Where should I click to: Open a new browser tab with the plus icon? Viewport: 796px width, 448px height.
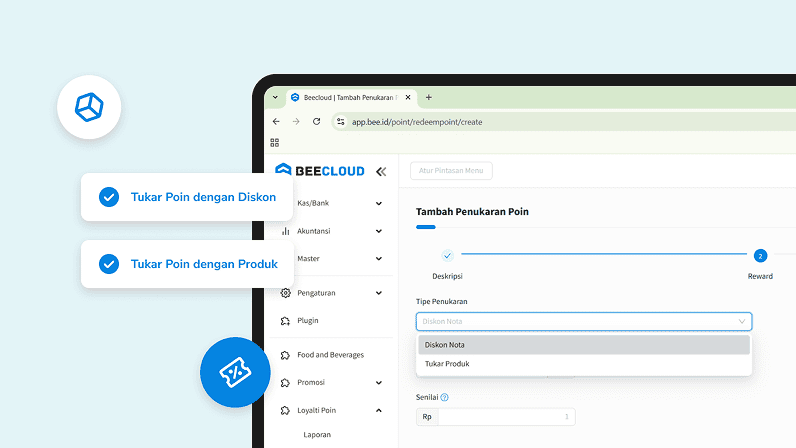pos(428,97)
